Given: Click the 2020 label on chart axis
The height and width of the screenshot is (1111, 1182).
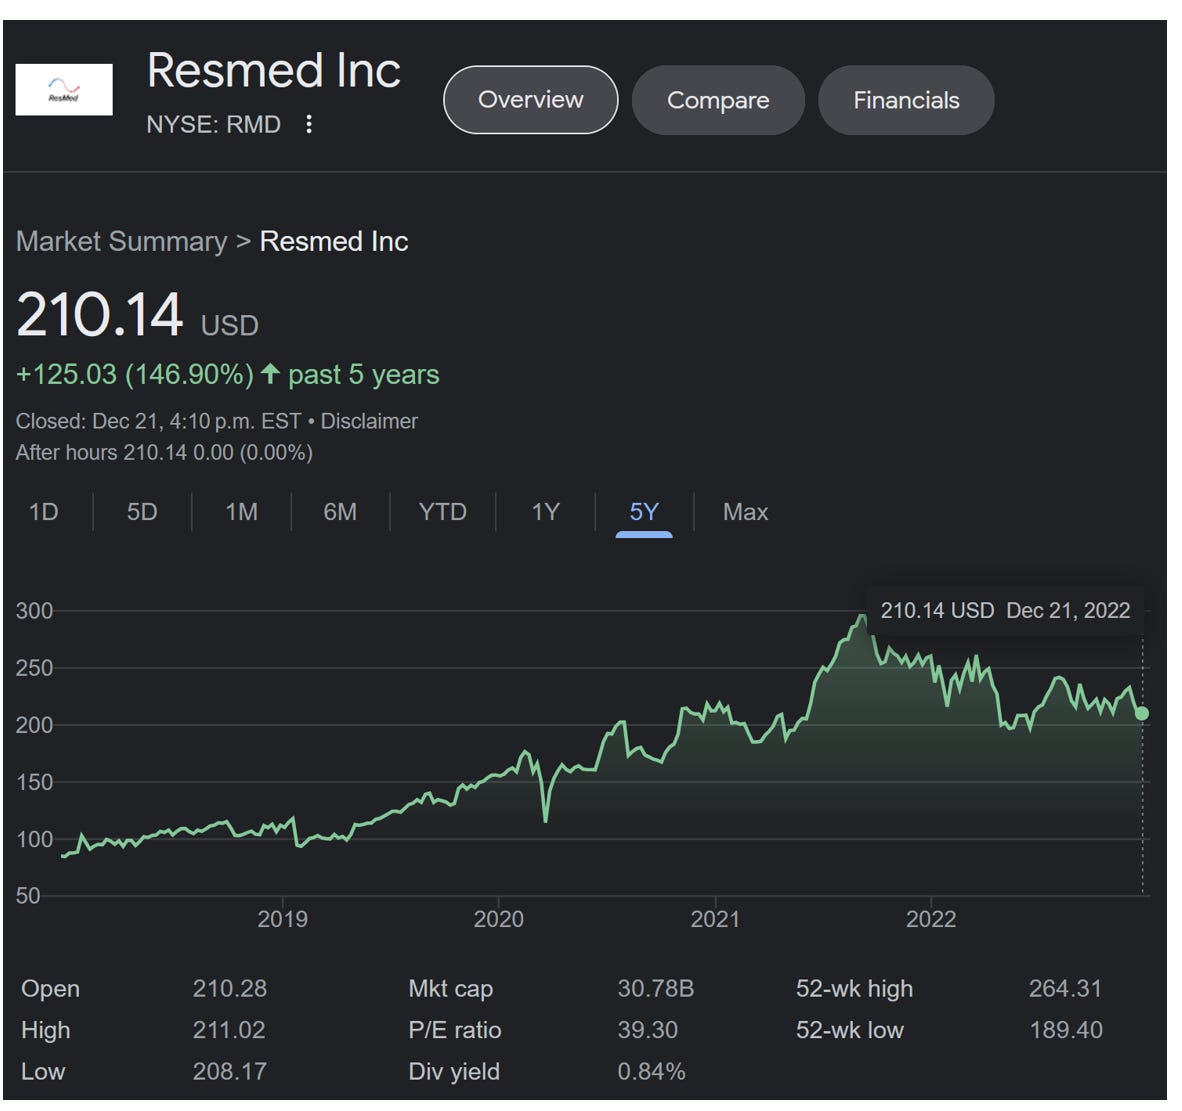Looking at the screenshot, I should tap(498, 919).
